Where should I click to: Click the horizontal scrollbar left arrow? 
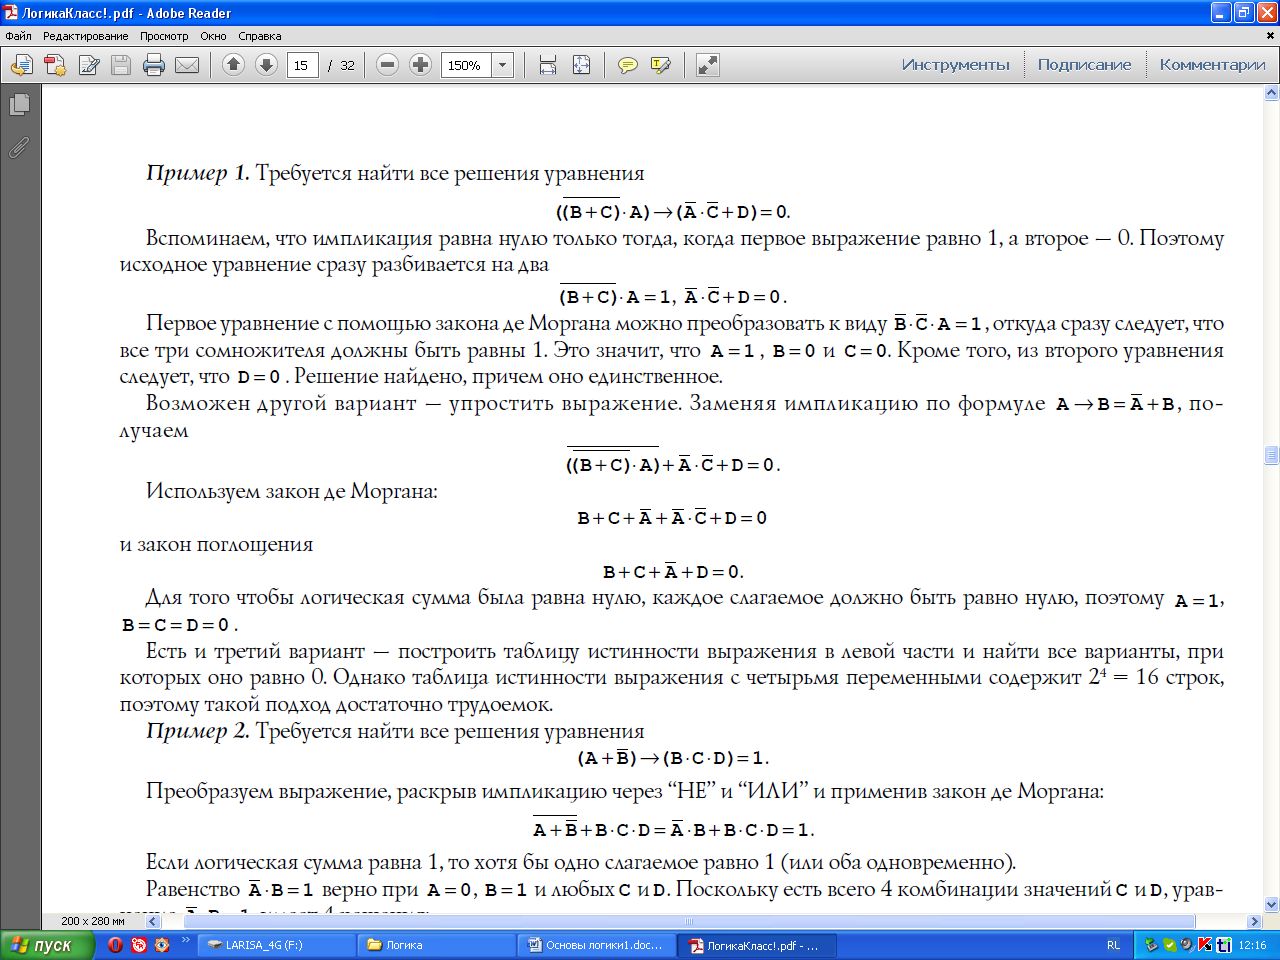pos(153,921)
